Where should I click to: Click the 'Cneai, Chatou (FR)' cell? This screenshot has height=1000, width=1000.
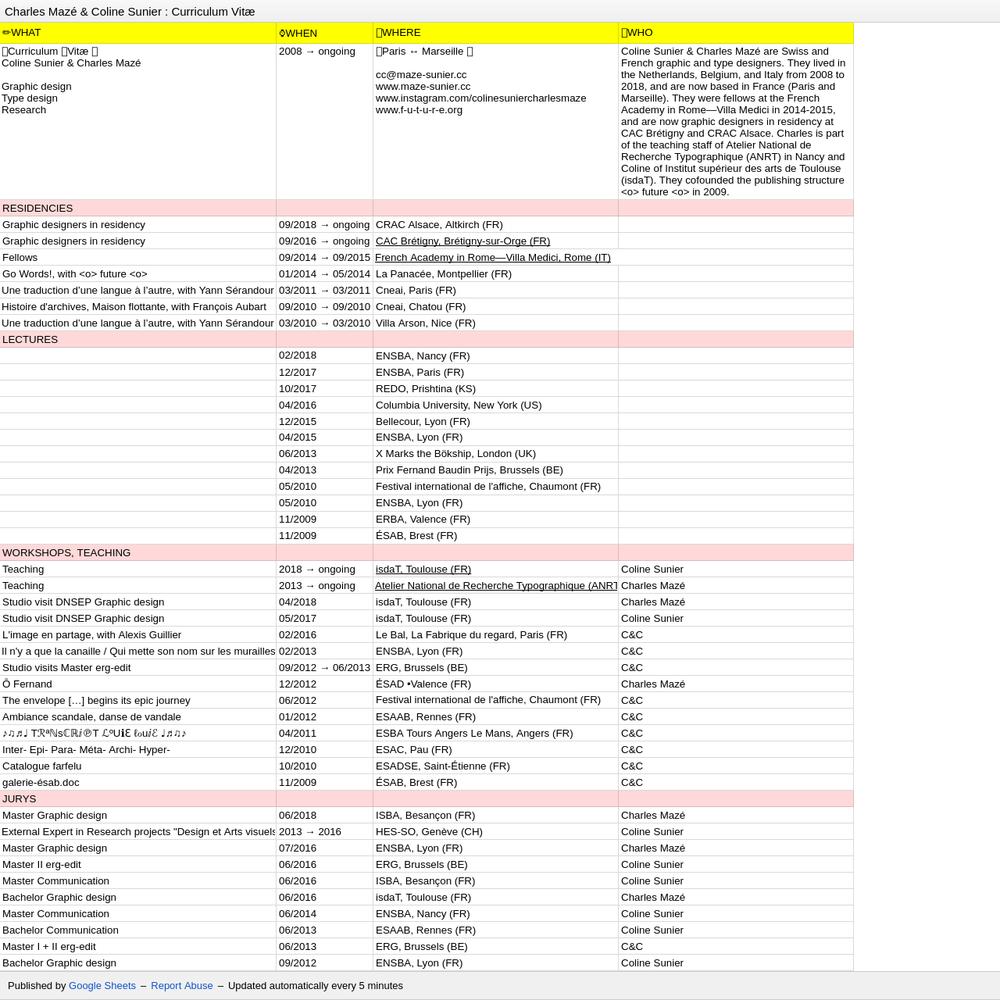click(x=496, y=307)
